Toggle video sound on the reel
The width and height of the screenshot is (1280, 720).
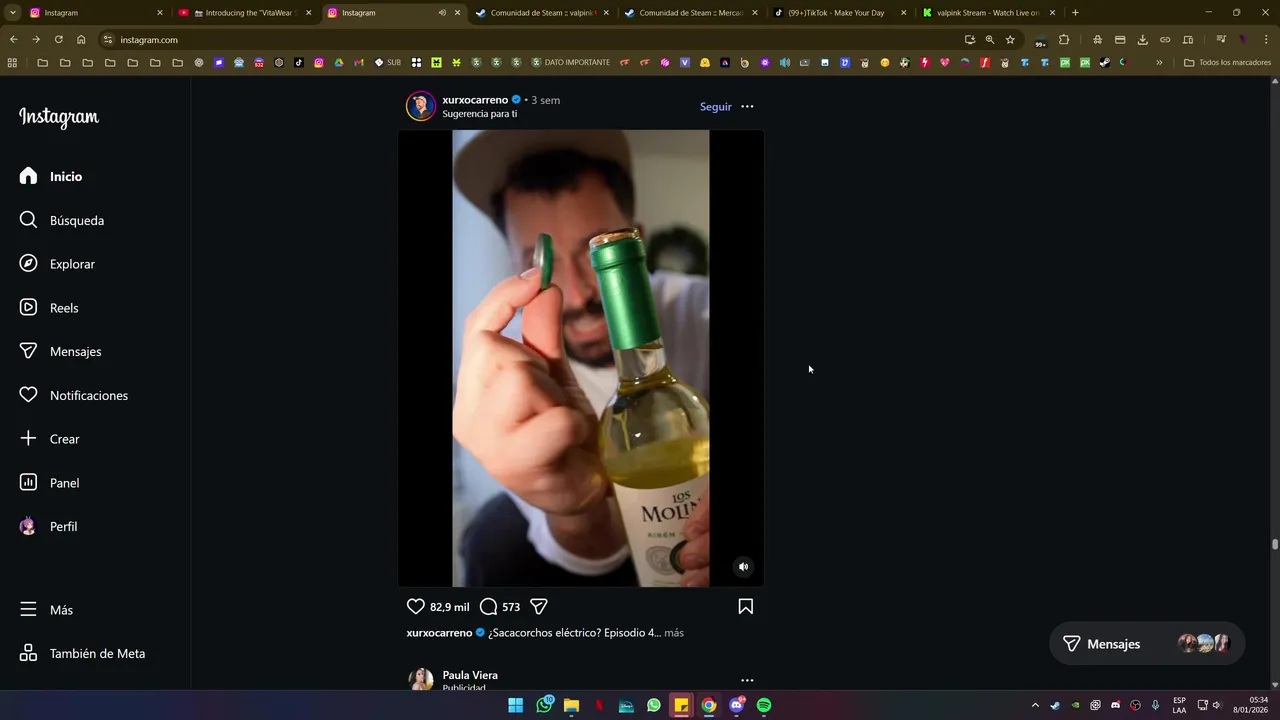pos(743,567)
